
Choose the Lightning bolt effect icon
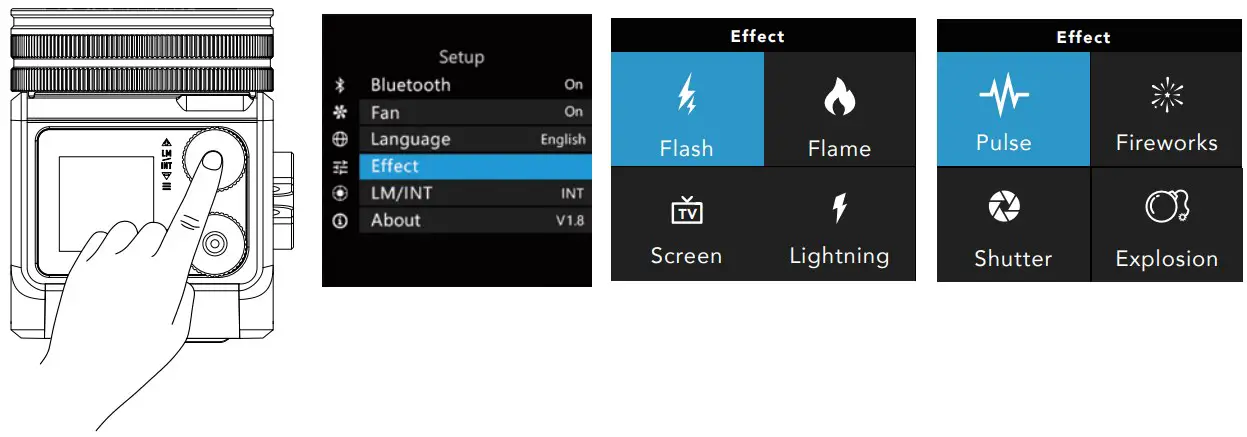click(839, 210)
